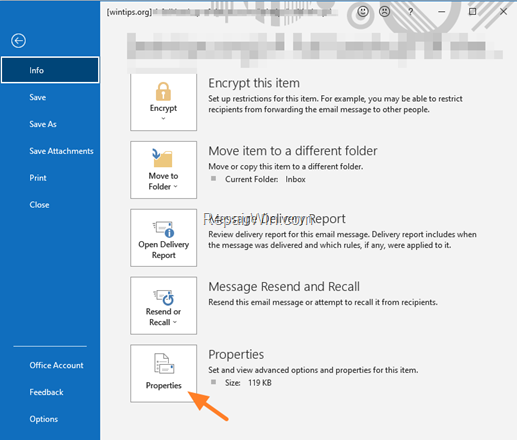Open the message Properties button
This screenshot has height=440, width=517.
[163, 373]
